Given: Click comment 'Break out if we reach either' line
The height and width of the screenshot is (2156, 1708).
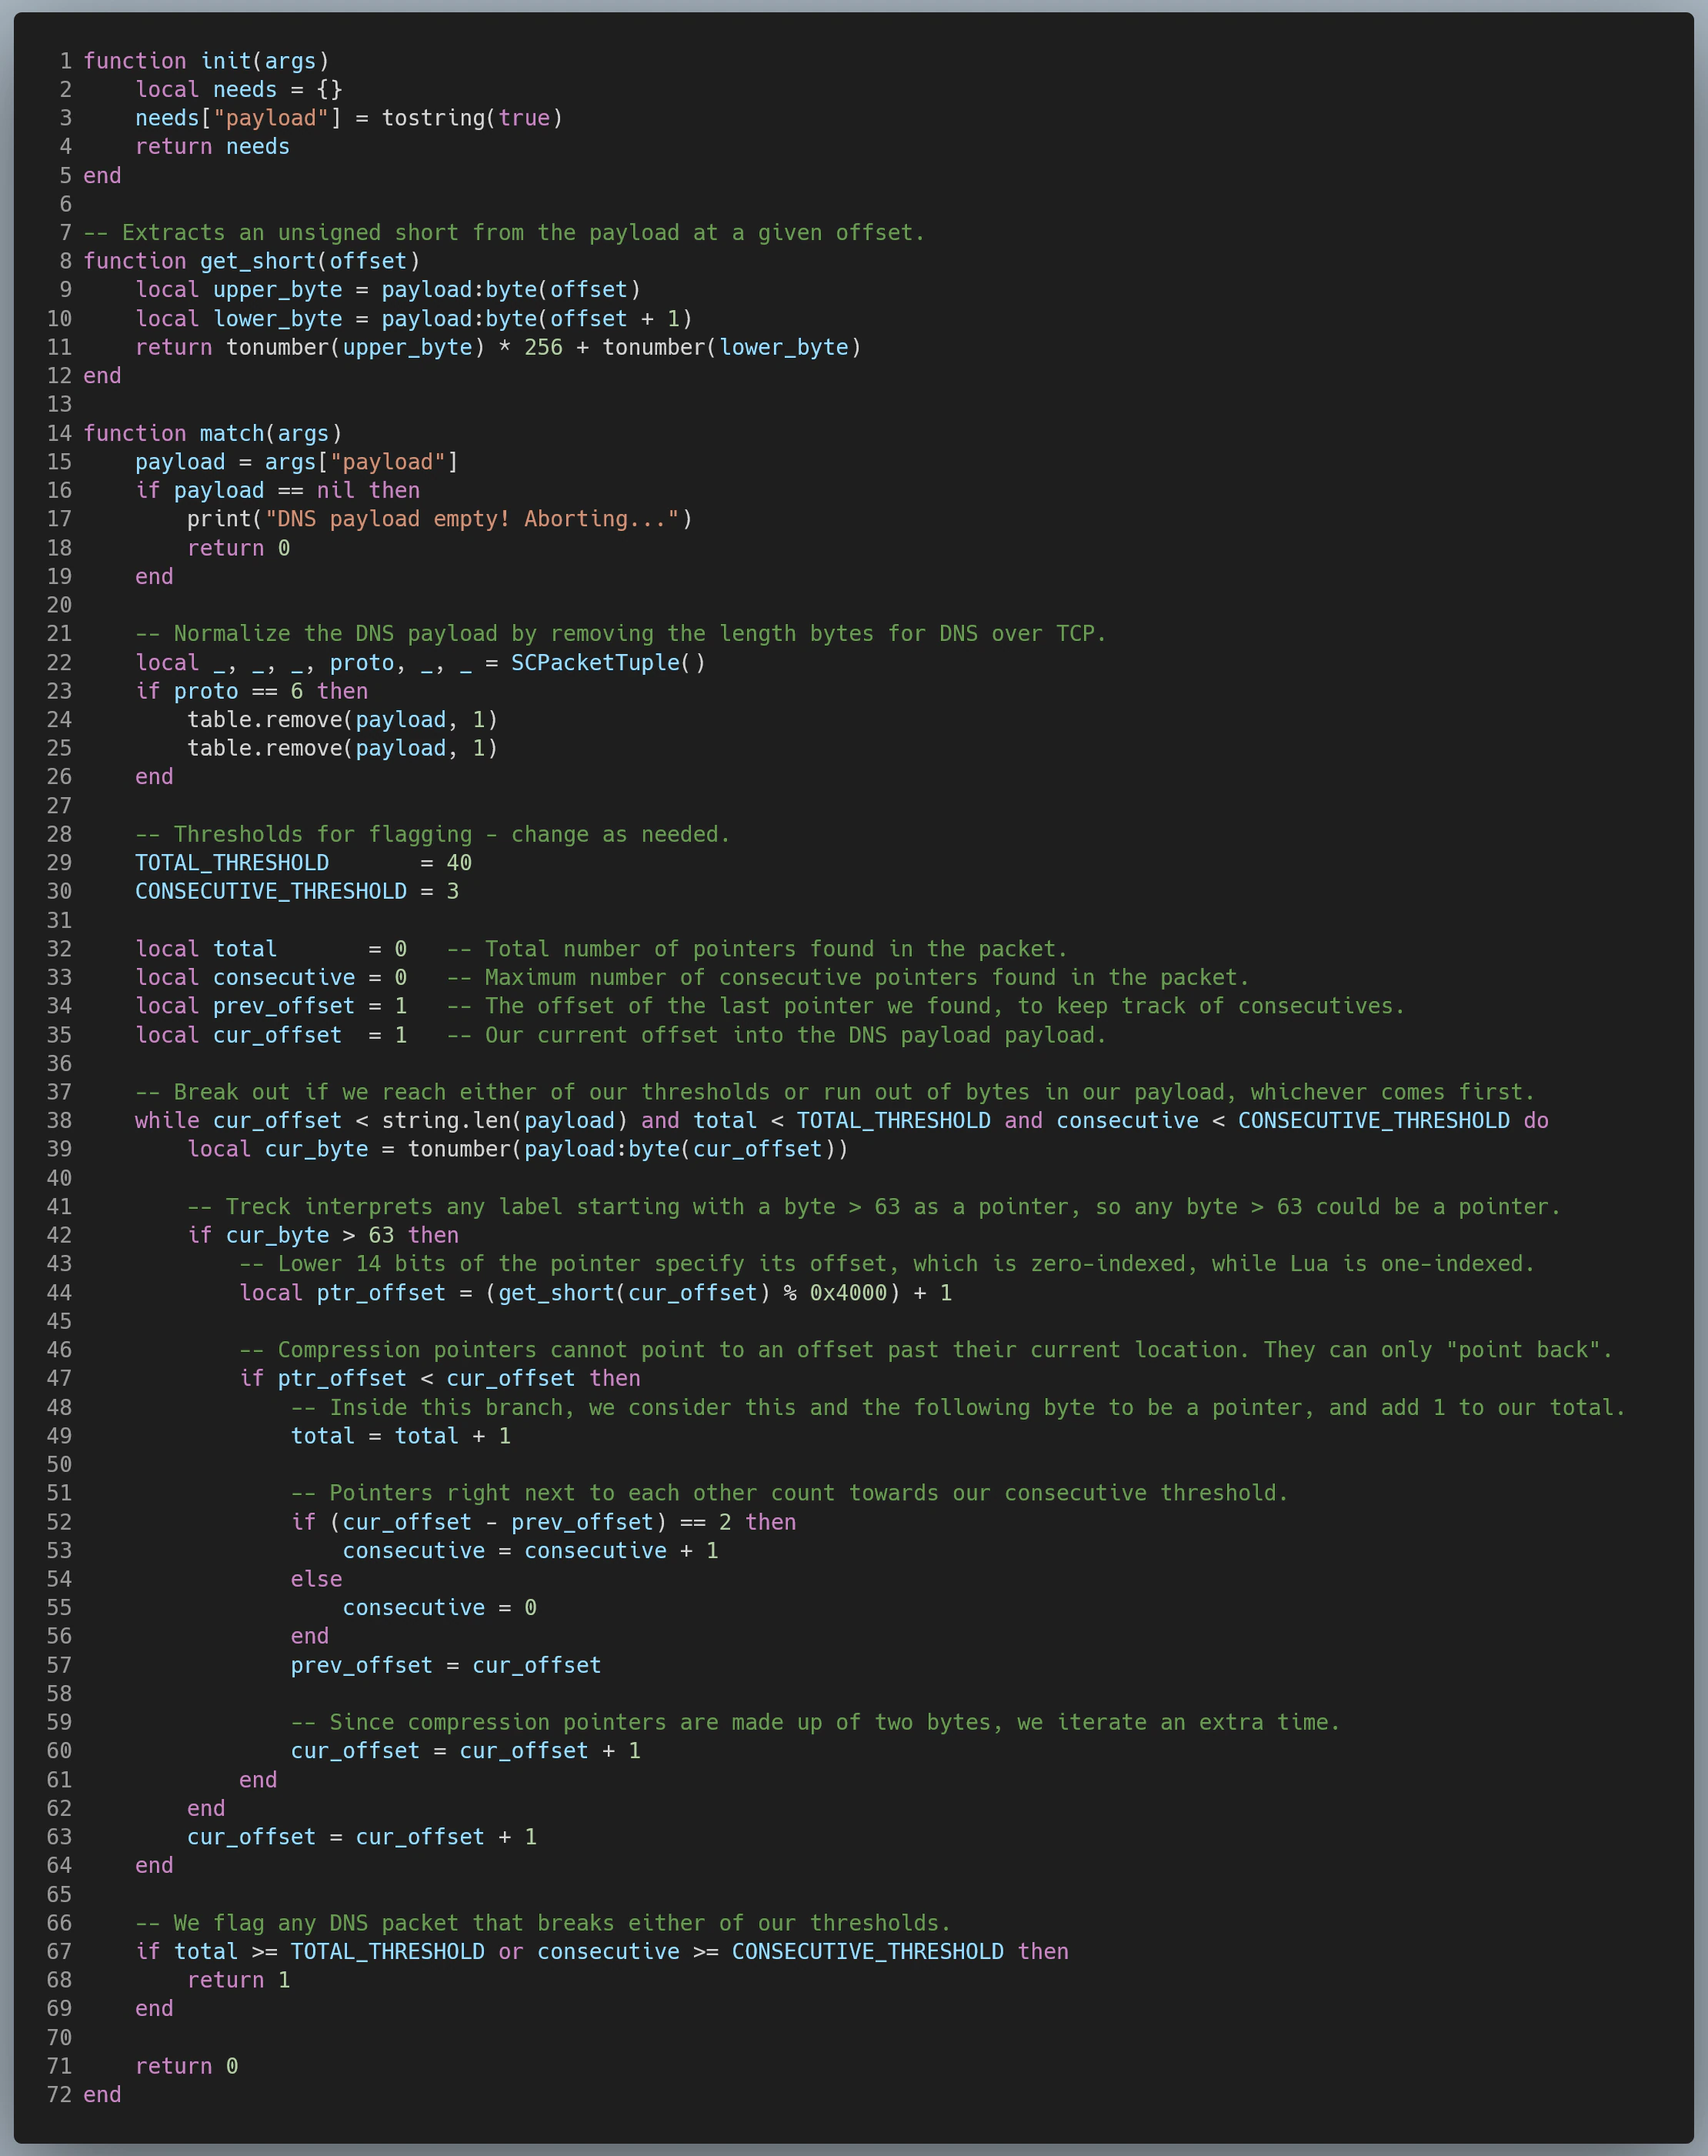Looking at the screenshot, I should (x=835, y=1092).
